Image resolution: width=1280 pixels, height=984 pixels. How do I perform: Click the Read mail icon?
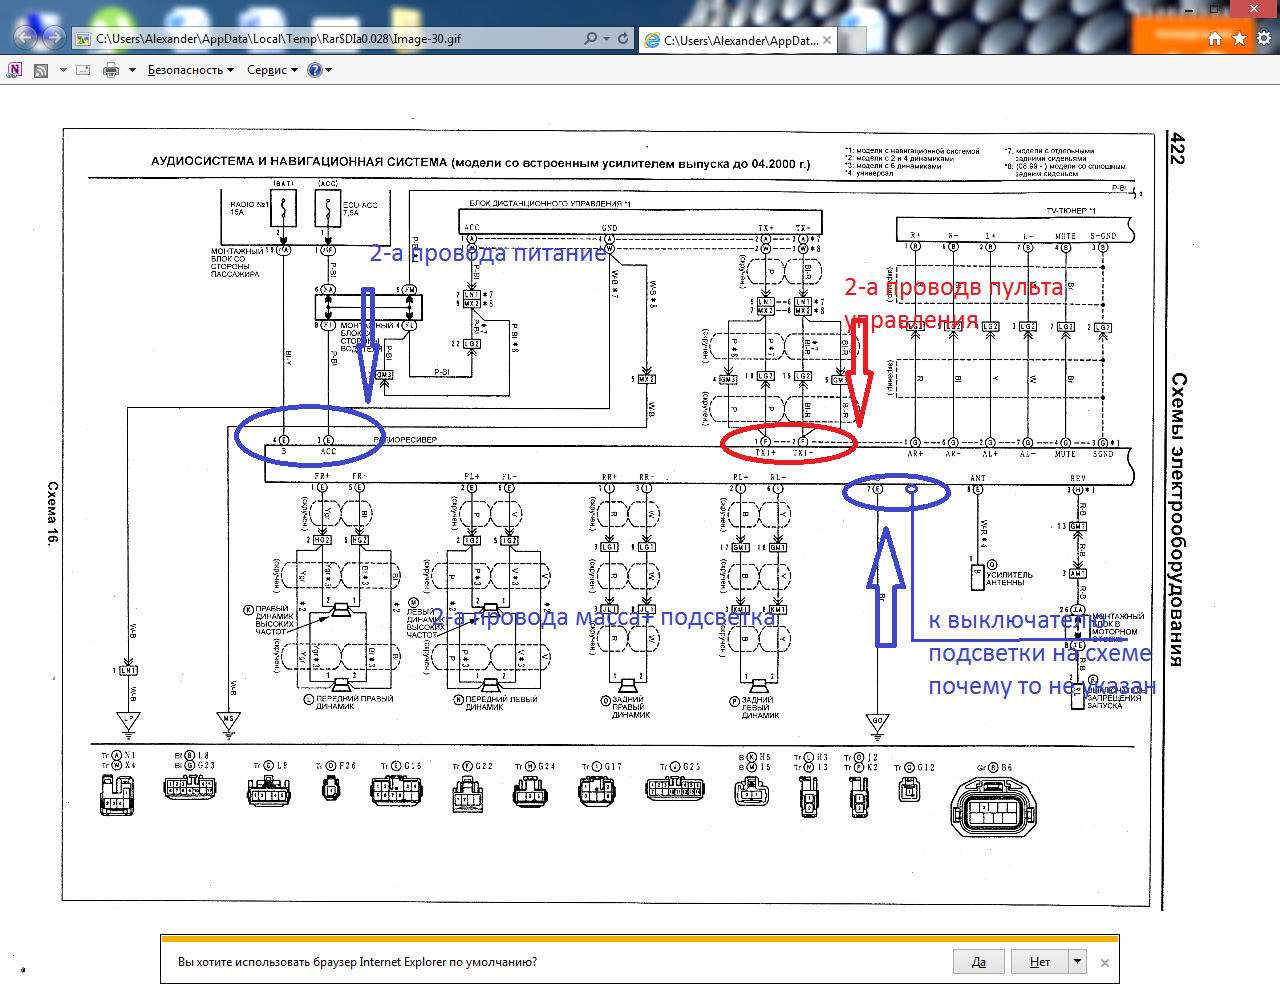click(83, 70)
